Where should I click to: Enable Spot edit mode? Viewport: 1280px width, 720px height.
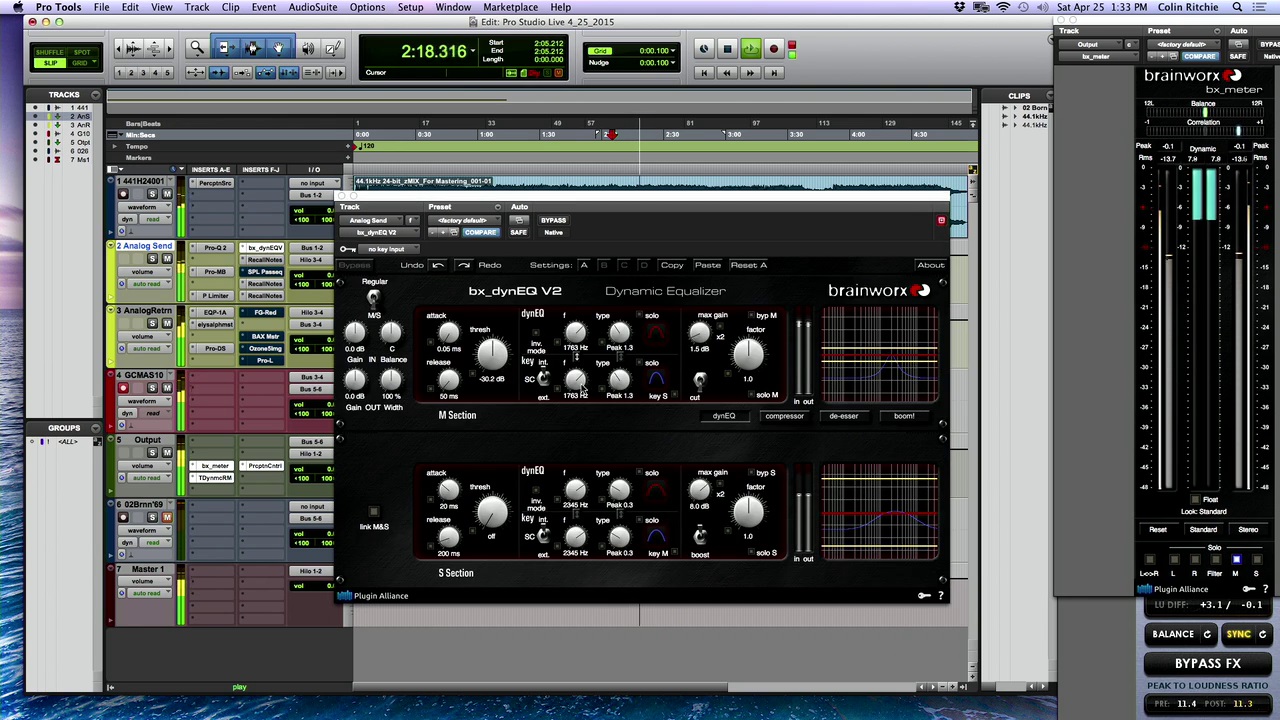click(x=82, y=52)
